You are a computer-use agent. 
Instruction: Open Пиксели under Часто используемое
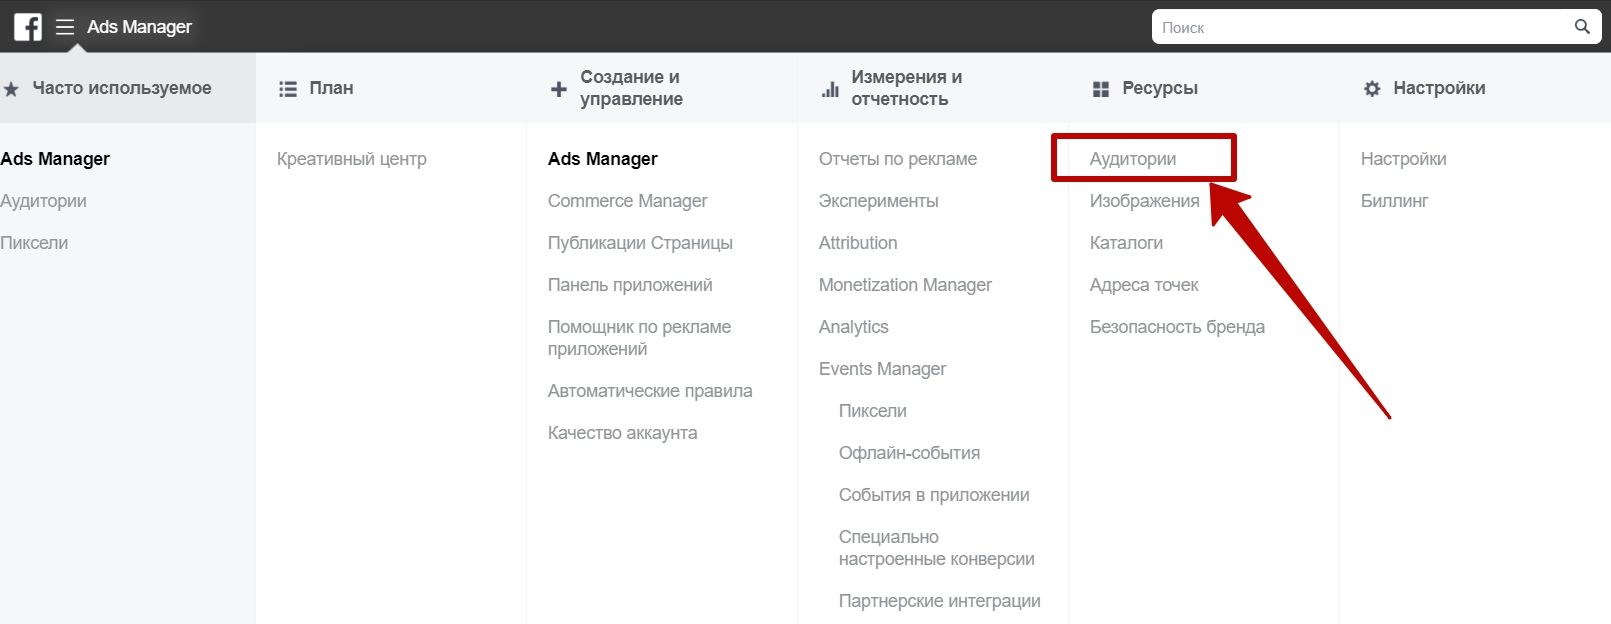(x=34, y=243)
